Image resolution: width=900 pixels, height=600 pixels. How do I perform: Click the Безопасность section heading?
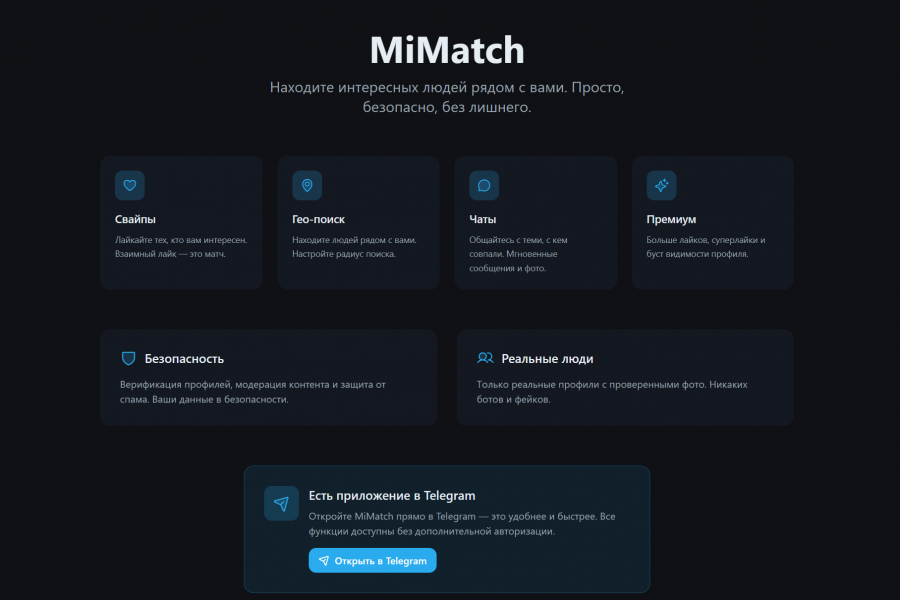coord(184,358)
